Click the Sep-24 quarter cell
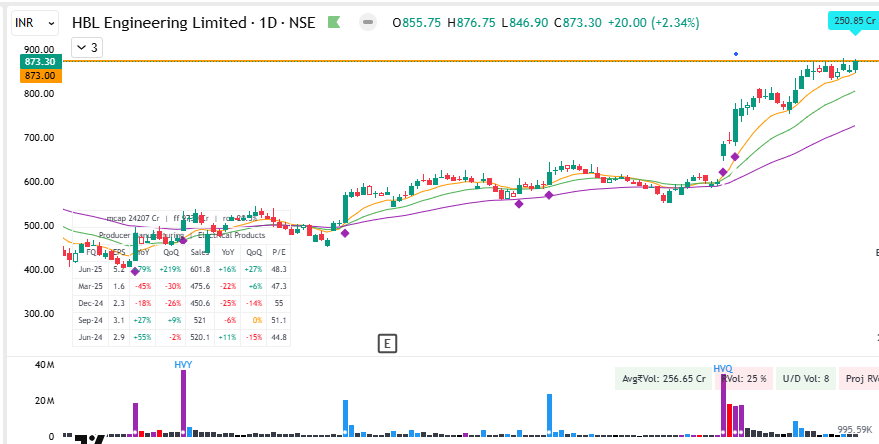 (90, 321)
